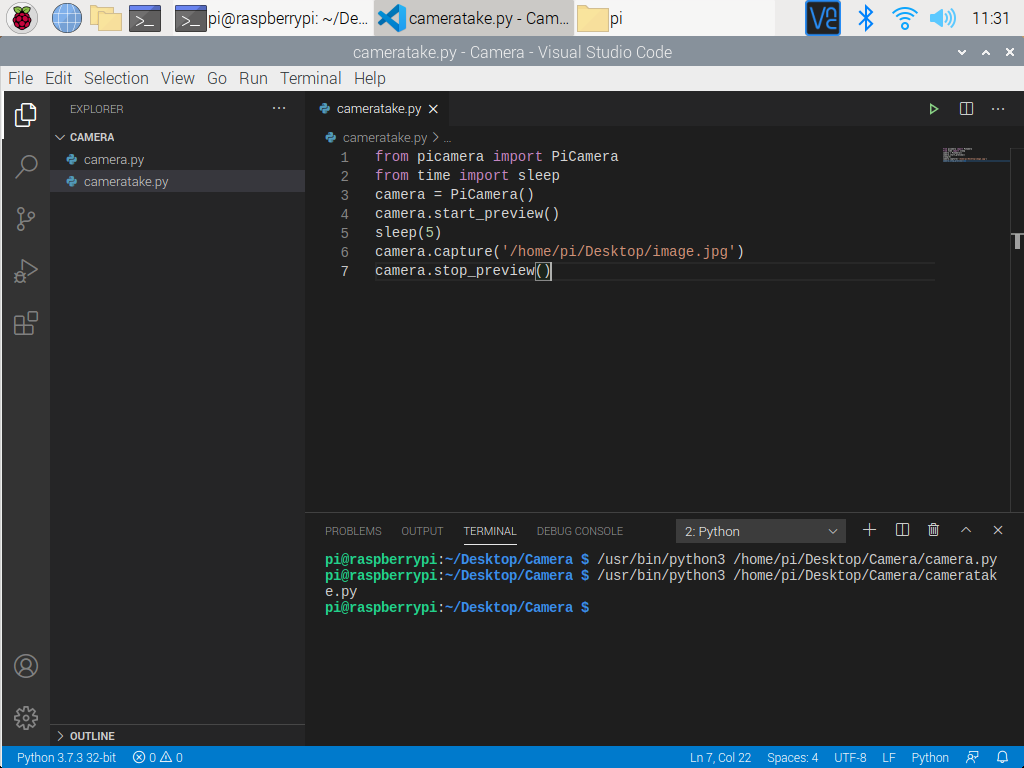Image resolution: width=1024 pixels, height=768 pixels.
Task: Click the code minimap preview
Action: [975, 155]
